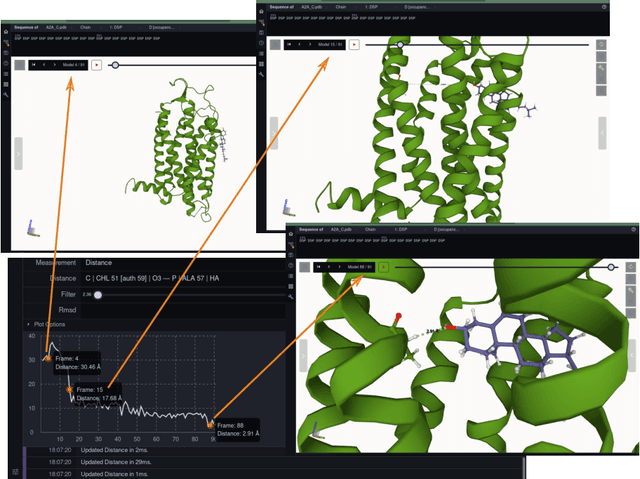Click help icon at top right of Model 88/91 window
The image size is (640, 479).
pyautogui.click(x=634, y=229)
